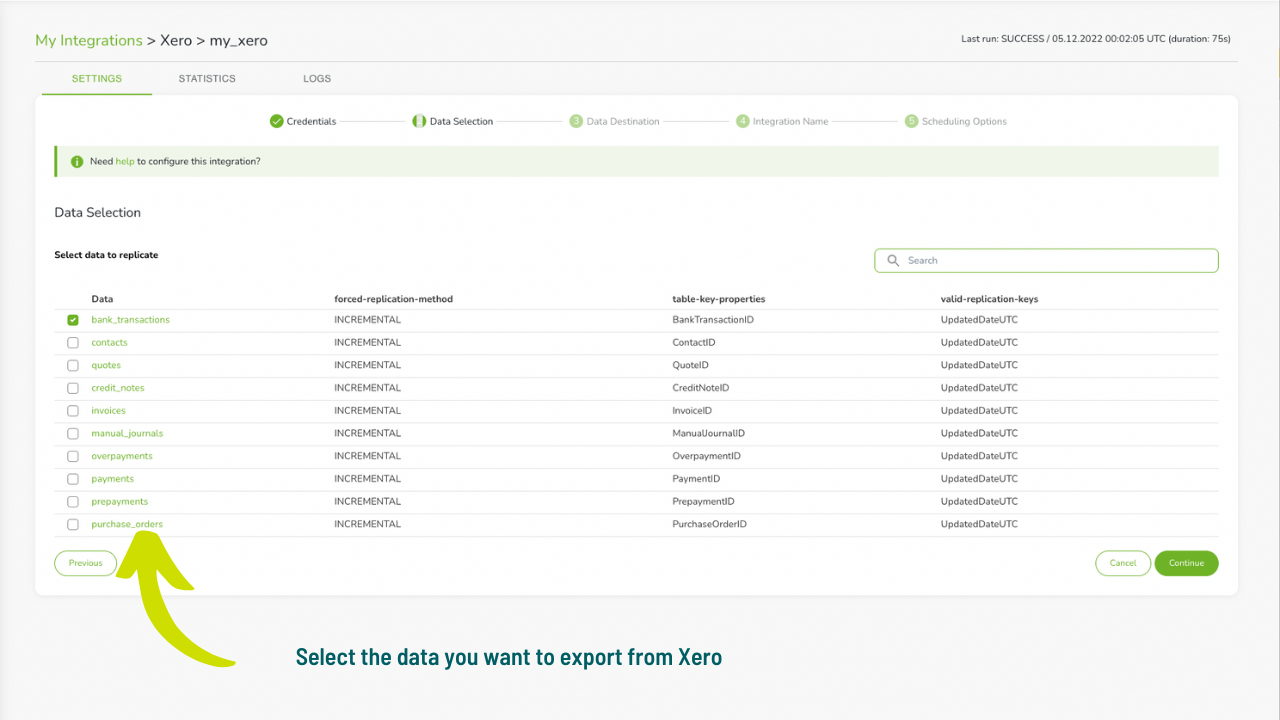Go to Data Destination step label

tap(623, 121)
